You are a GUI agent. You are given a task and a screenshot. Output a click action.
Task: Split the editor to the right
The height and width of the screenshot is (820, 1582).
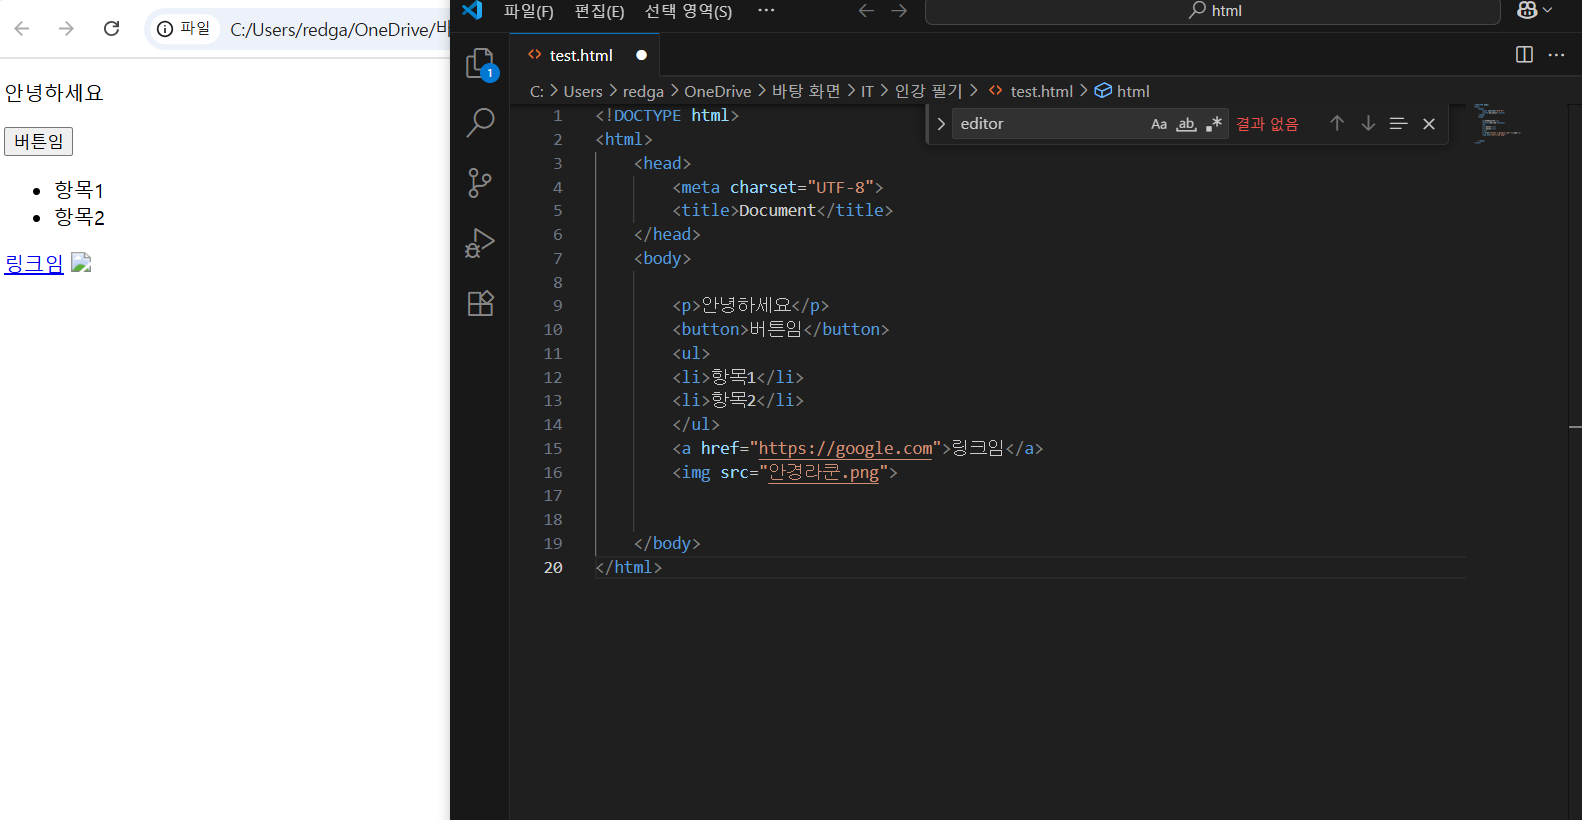click(1524, 55)
